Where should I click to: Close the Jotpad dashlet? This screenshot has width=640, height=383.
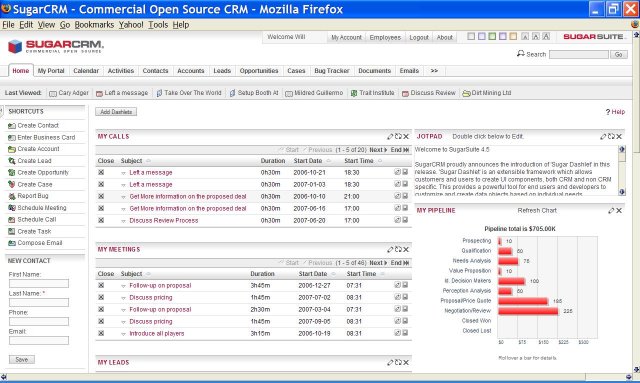pos(619,136)
